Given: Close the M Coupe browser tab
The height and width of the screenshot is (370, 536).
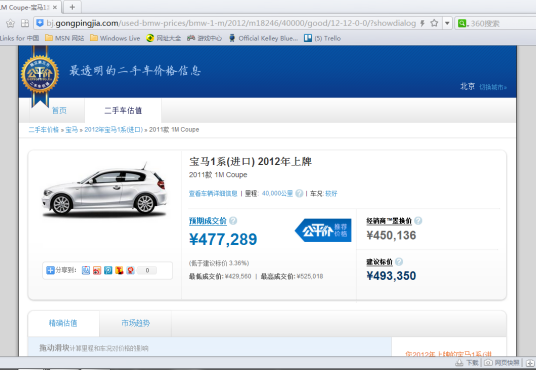Looking at the screenshot, I should [55, 7].
